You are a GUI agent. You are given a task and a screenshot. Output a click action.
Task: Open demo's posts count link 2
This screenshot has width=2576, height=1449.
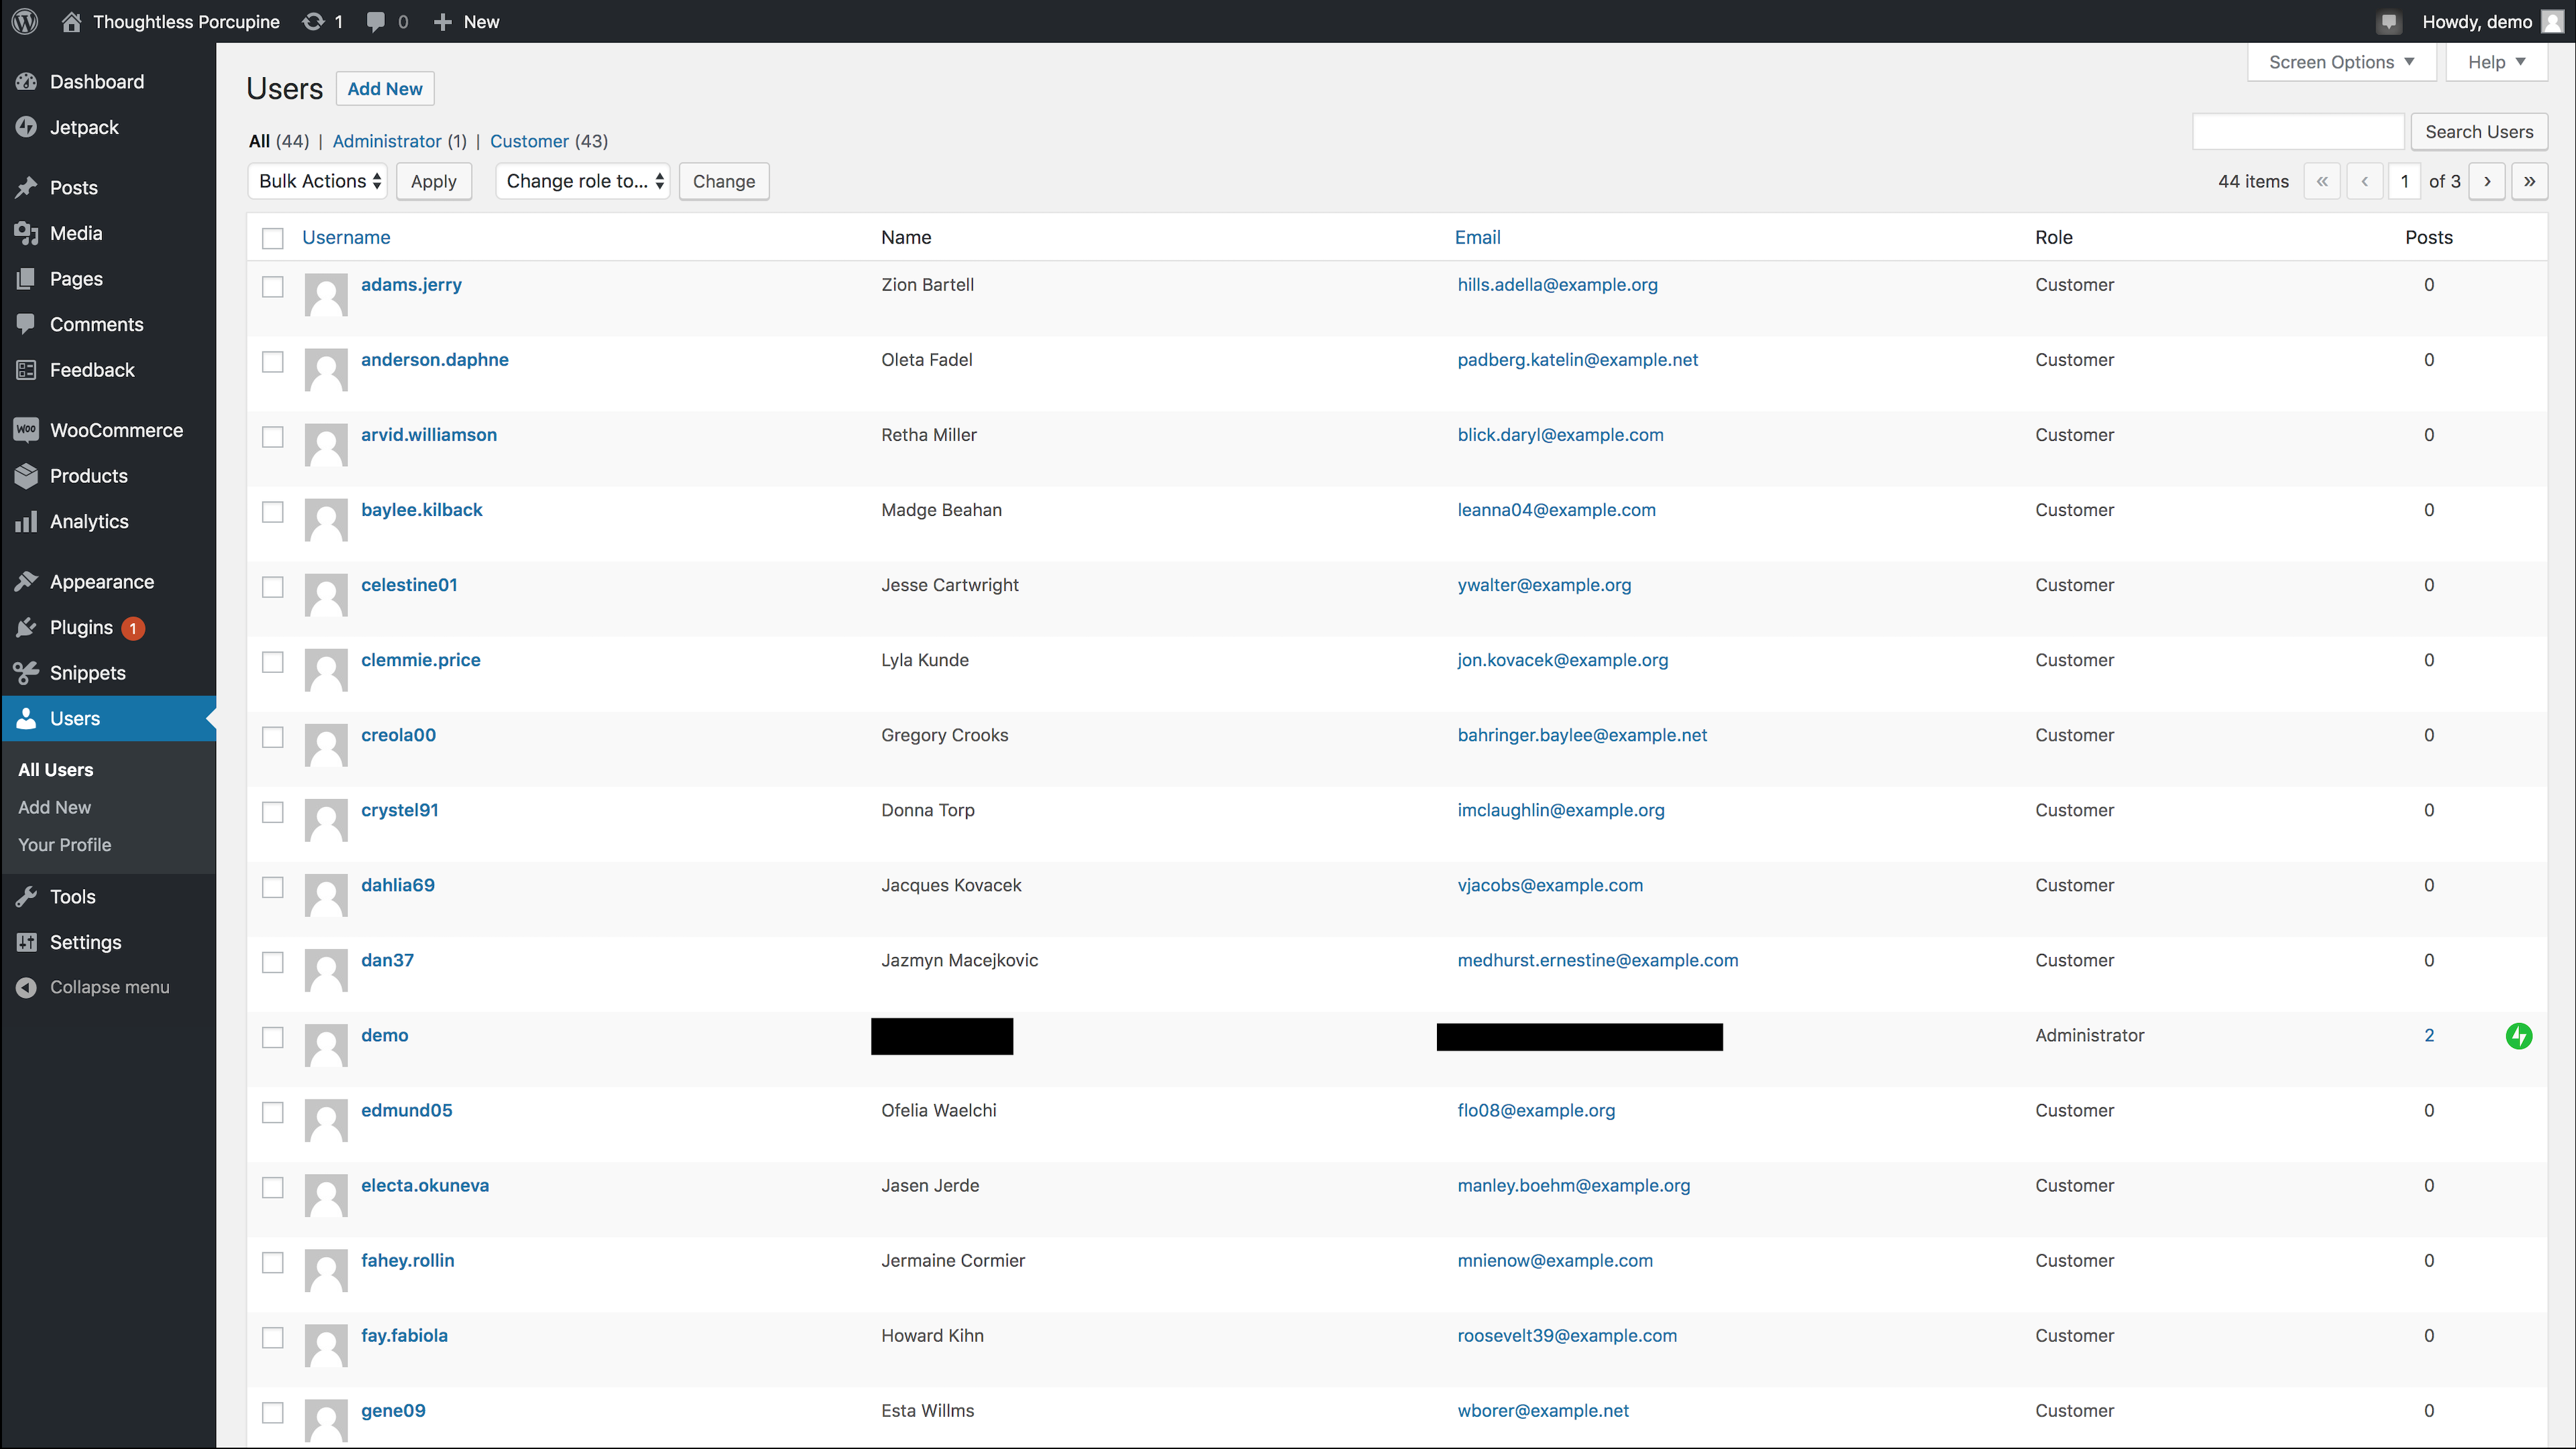[2429, 1035]
